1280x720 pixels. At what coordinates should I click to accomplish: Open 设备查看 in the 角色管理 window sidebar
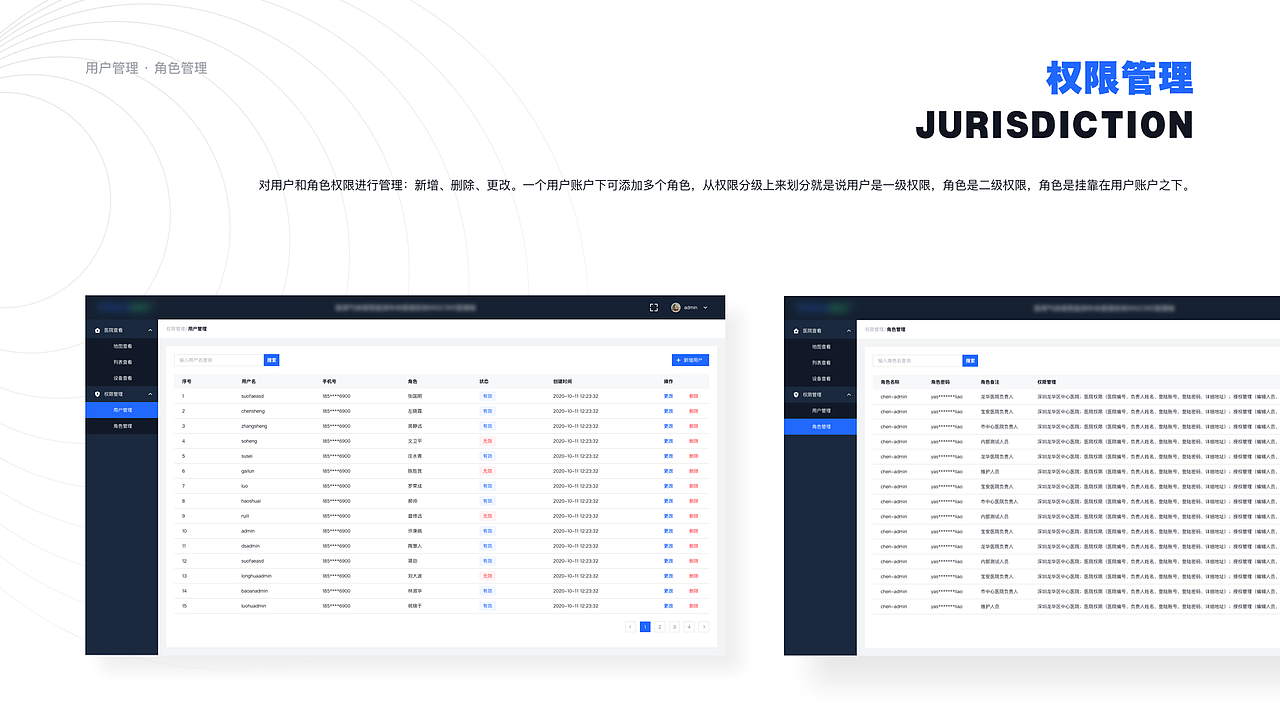point(821,378)
